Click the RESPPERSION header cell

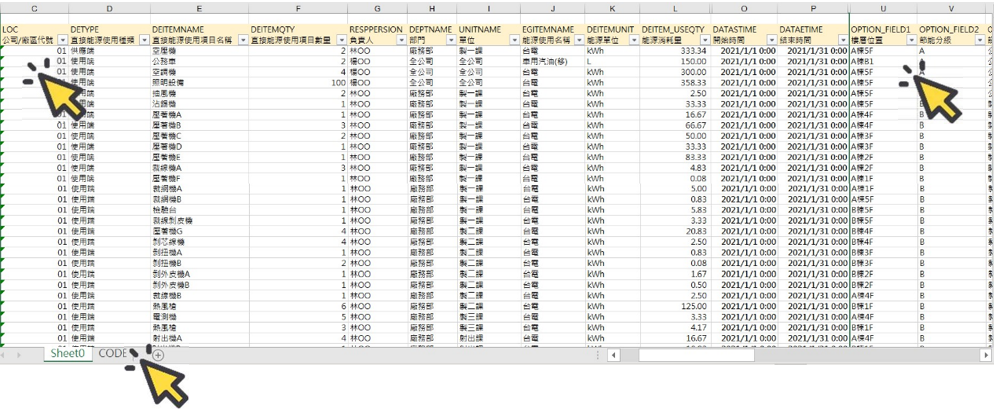[x=375, y=29]
